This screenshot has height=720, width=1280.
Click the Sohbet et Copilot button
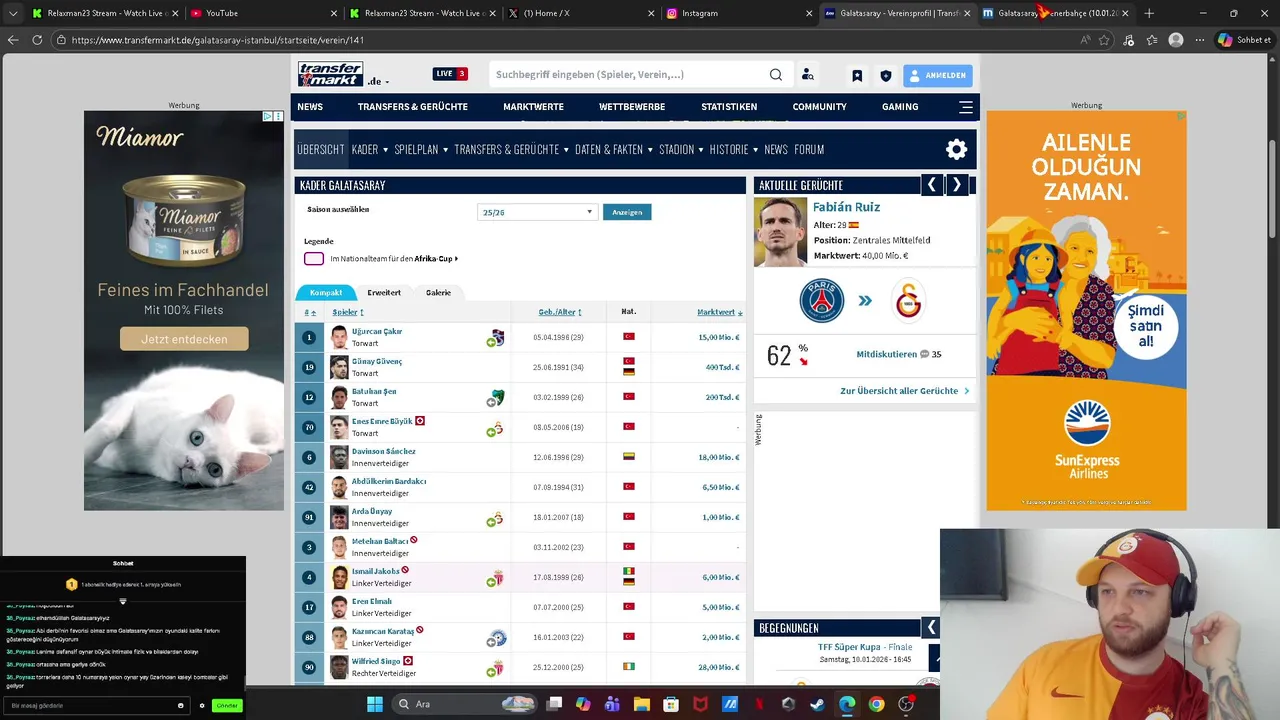[1244, 40]
